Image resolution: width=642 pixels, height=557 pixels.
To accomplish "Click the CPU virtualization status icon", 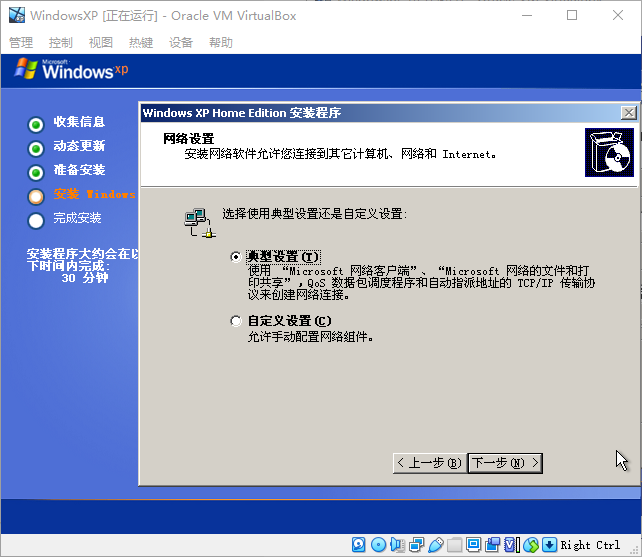I will tap(512, 545).
